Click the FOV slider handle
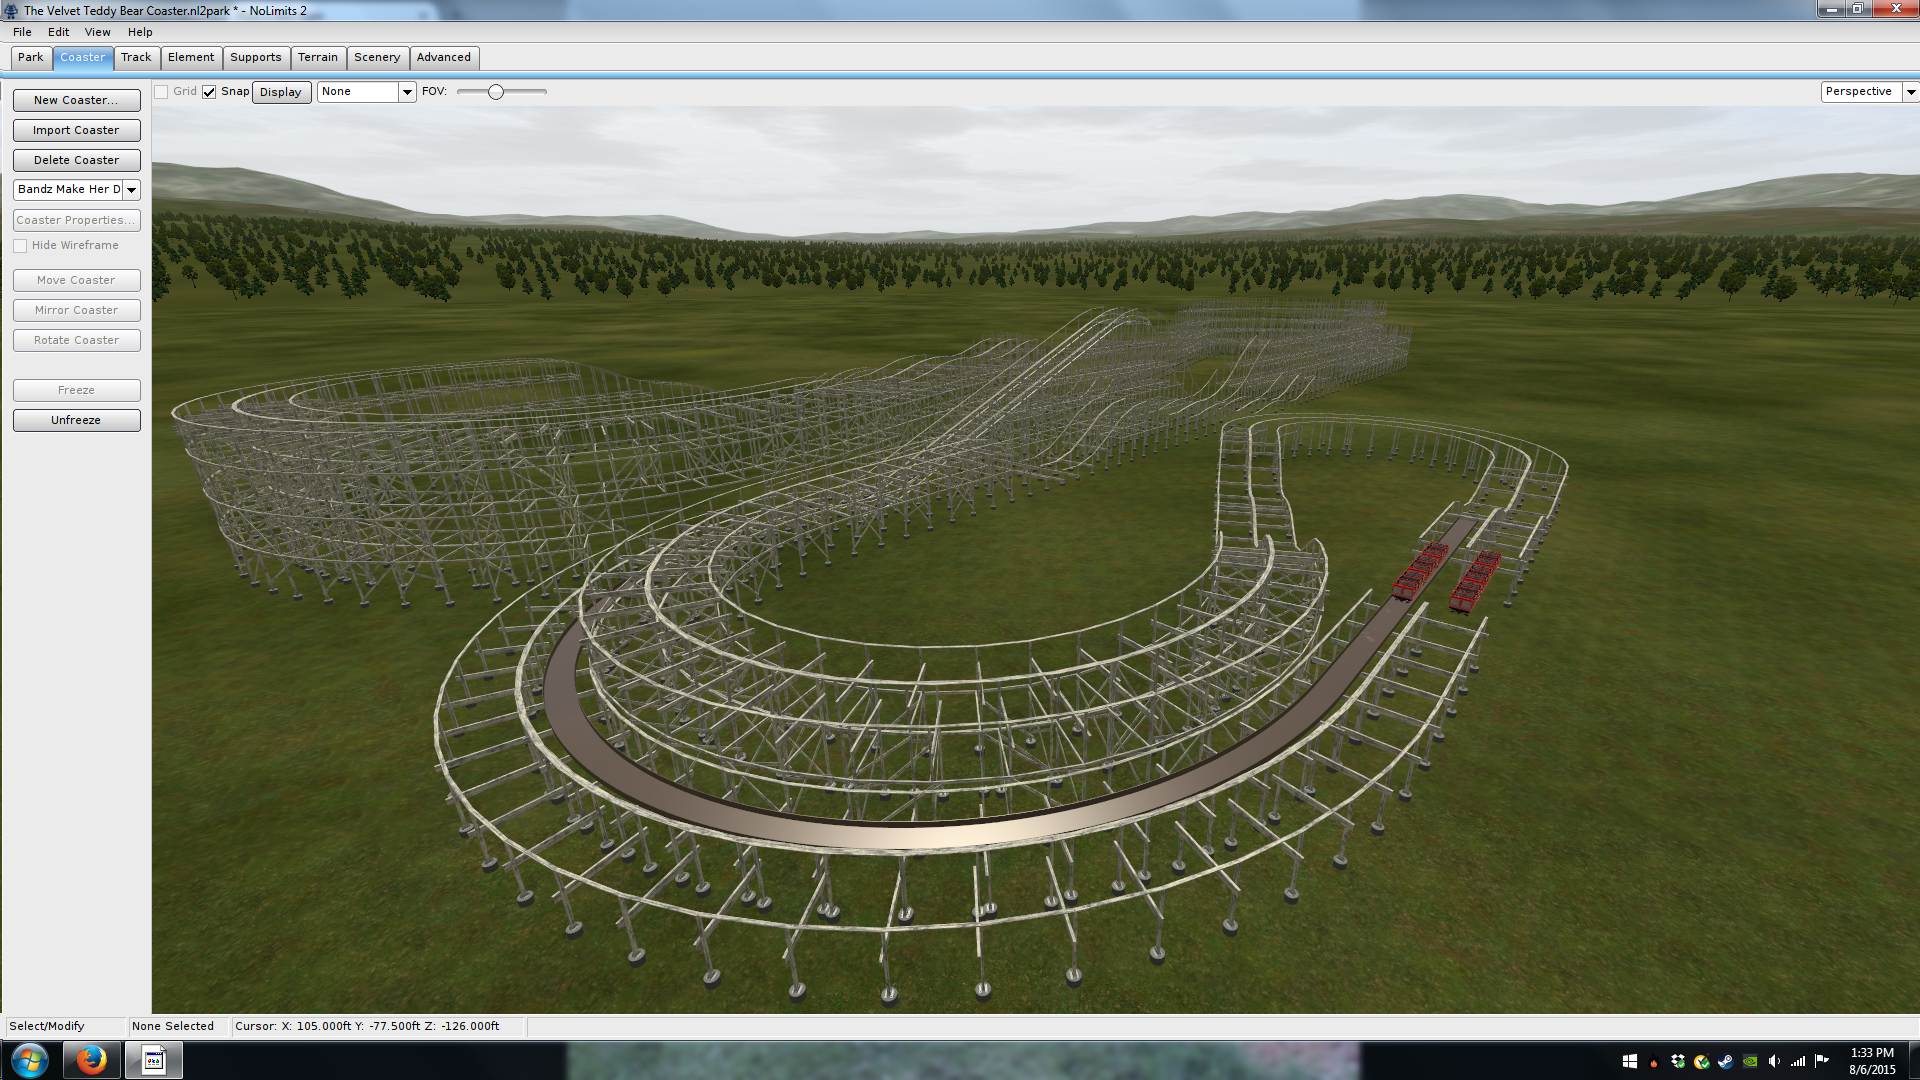Viewport: 1920px width, 1080px height. 496,92
